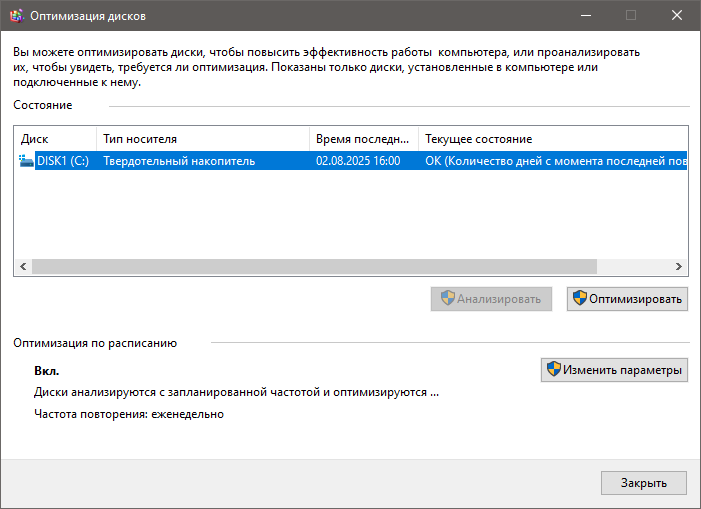The height and width of the screenshot is (509, 701).
Task: Close the window with the title bar X
Action: tap(677, 15)
